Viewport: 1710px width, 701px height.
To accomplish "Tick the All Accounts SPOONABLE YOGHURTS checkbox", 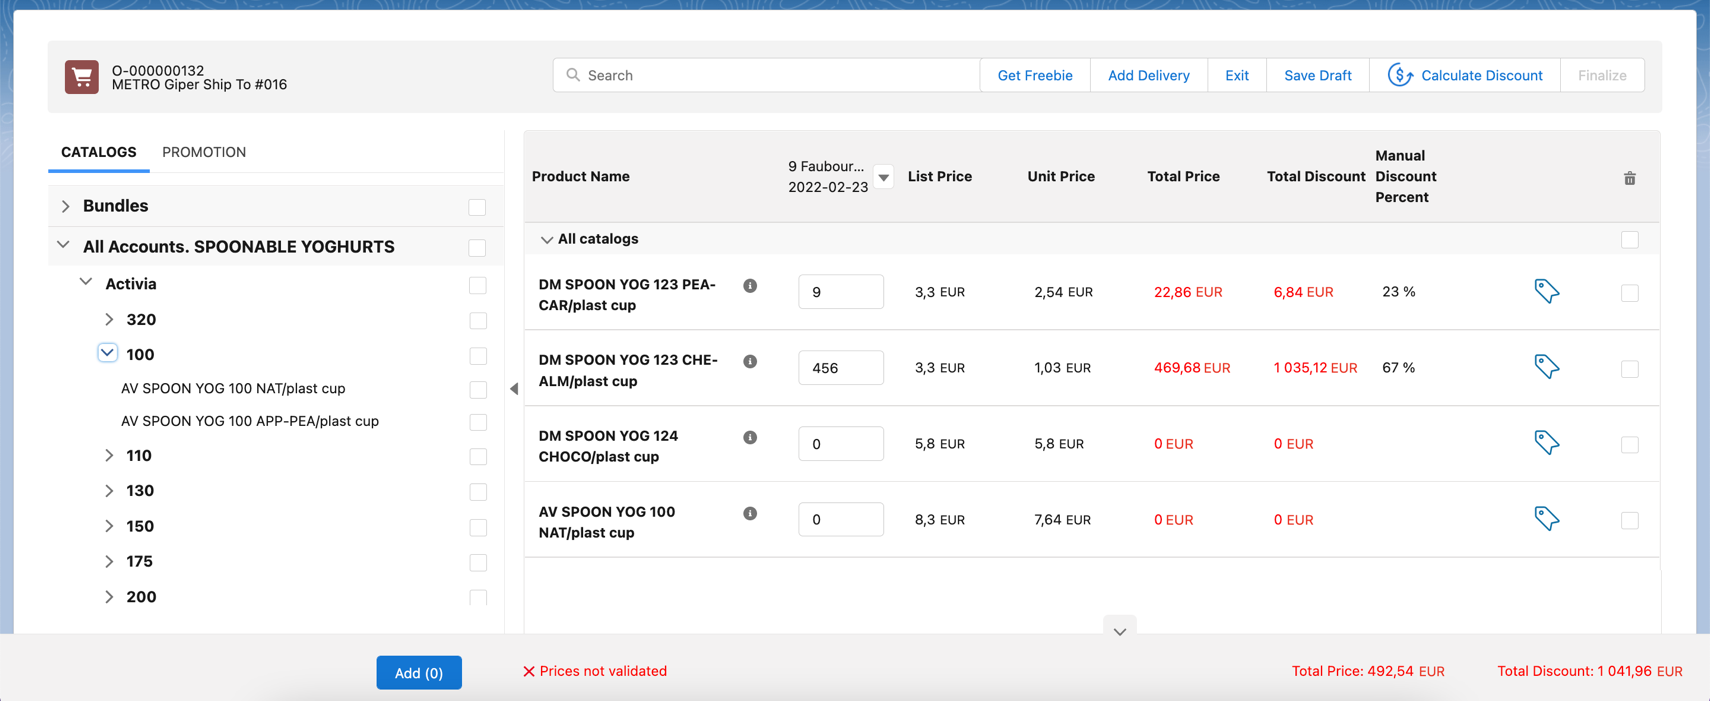I will coord(477,248).
